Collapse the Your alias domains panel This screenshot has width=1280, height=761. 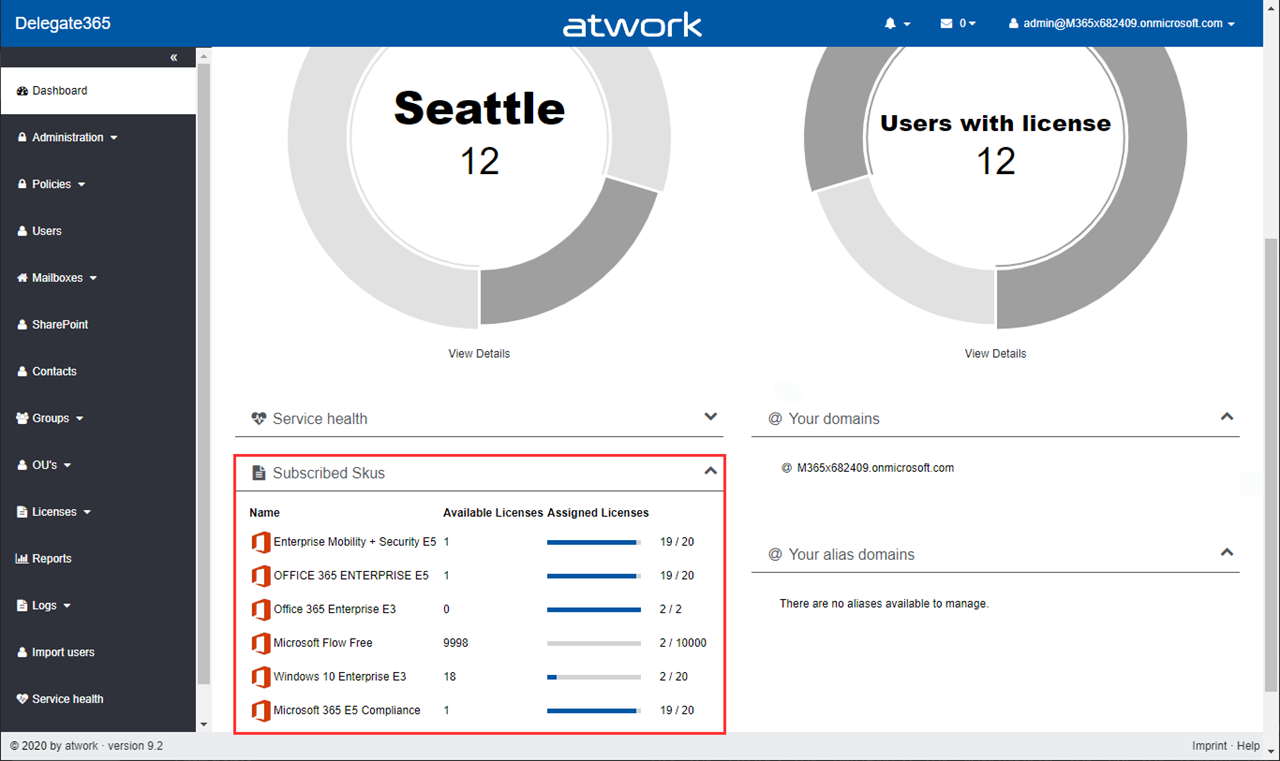1227,553
